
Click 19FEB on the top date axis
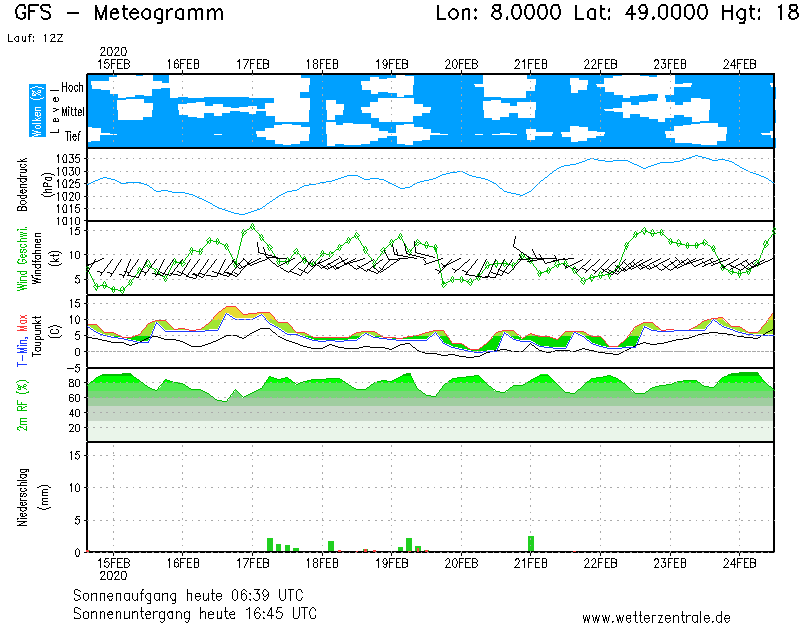point(392,64)
